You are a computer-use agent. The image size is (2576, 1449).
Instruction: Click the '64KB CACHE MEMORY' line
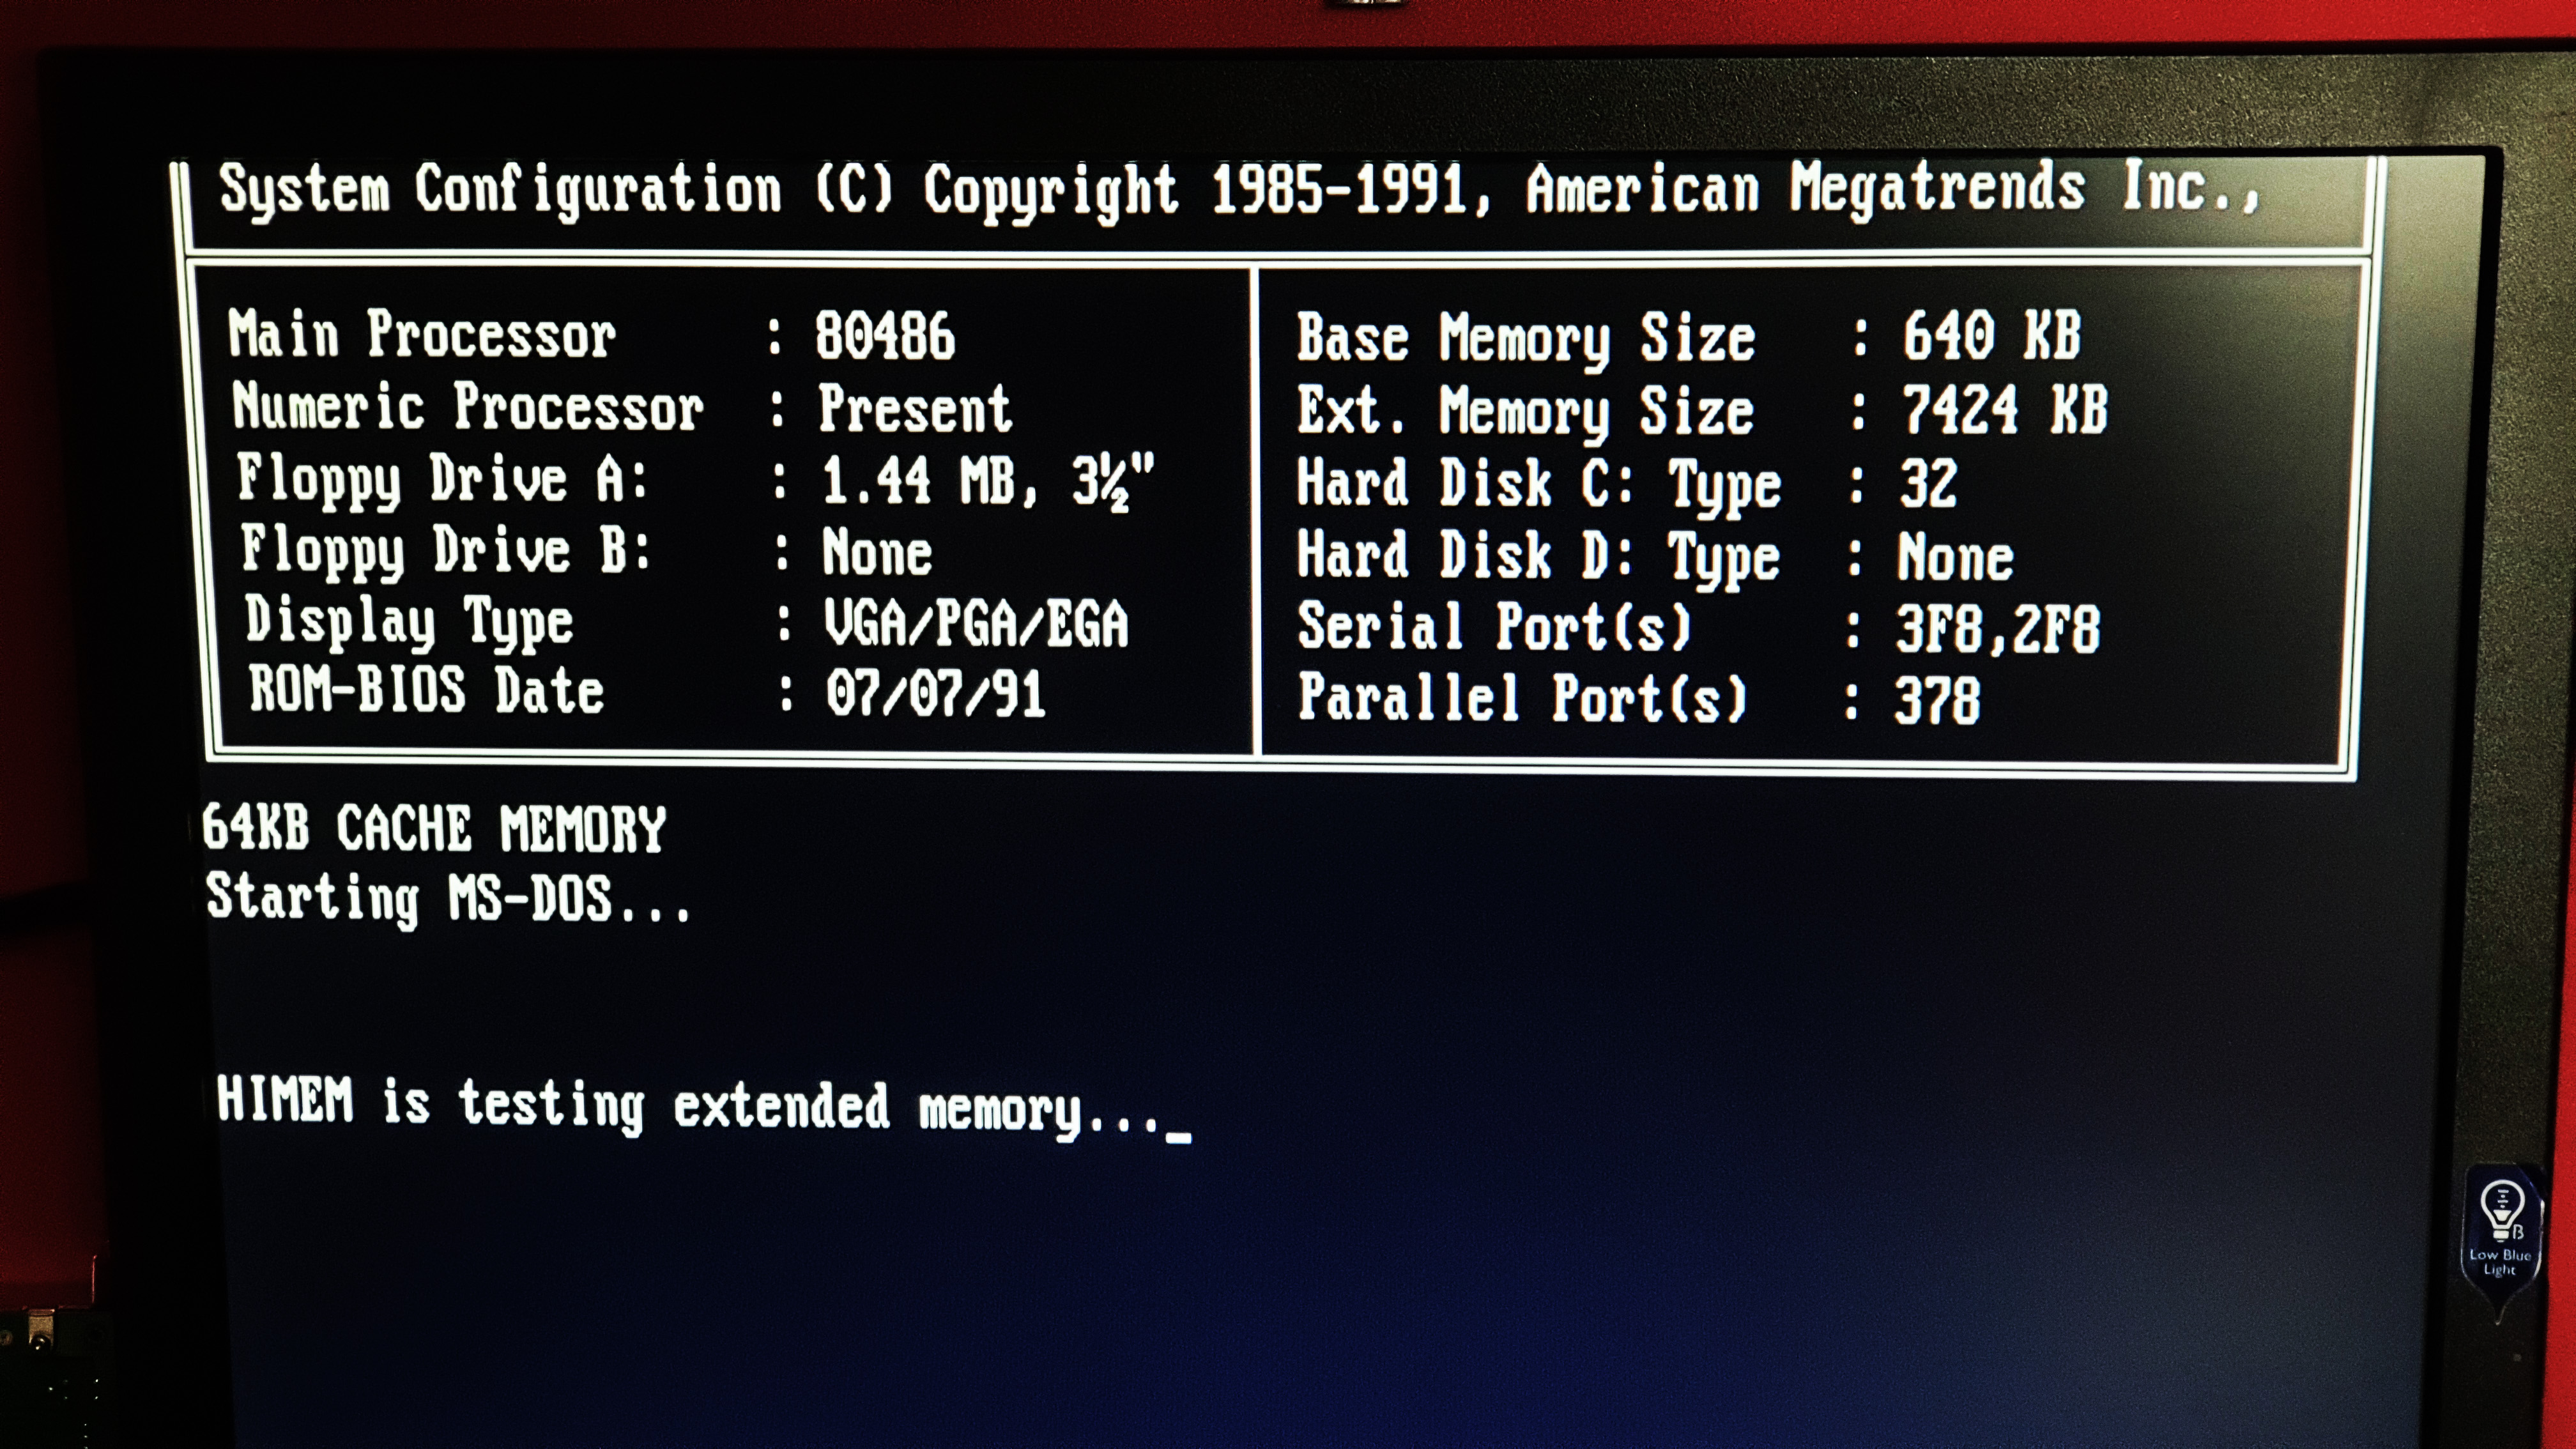click(433, 828)
